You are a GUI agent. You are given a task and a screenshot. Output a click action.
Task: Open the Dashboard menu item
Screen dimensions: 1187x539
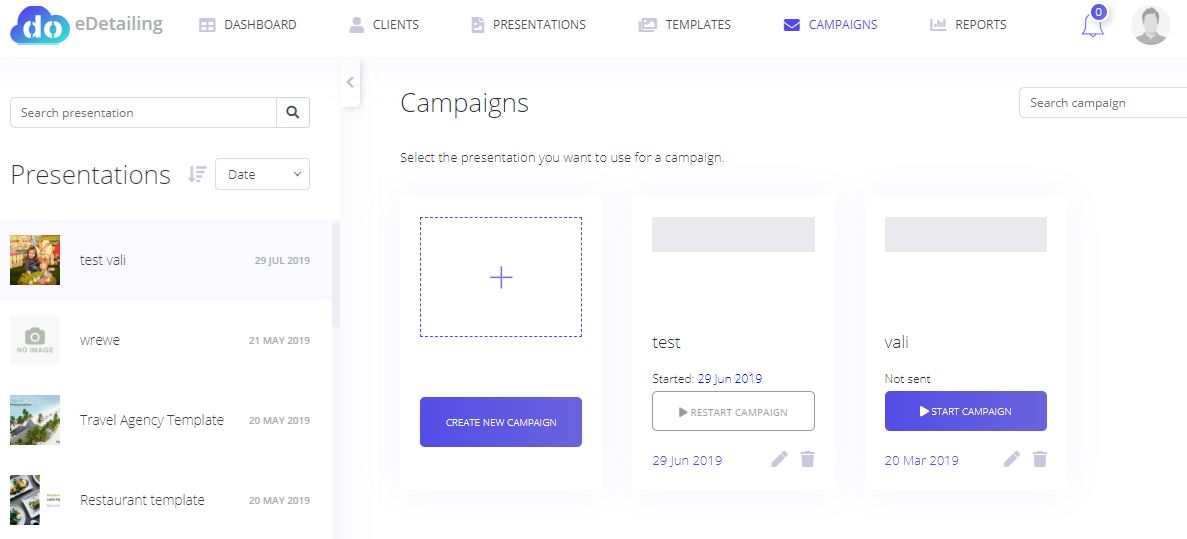pyautogui.click(x=248, y=25)
